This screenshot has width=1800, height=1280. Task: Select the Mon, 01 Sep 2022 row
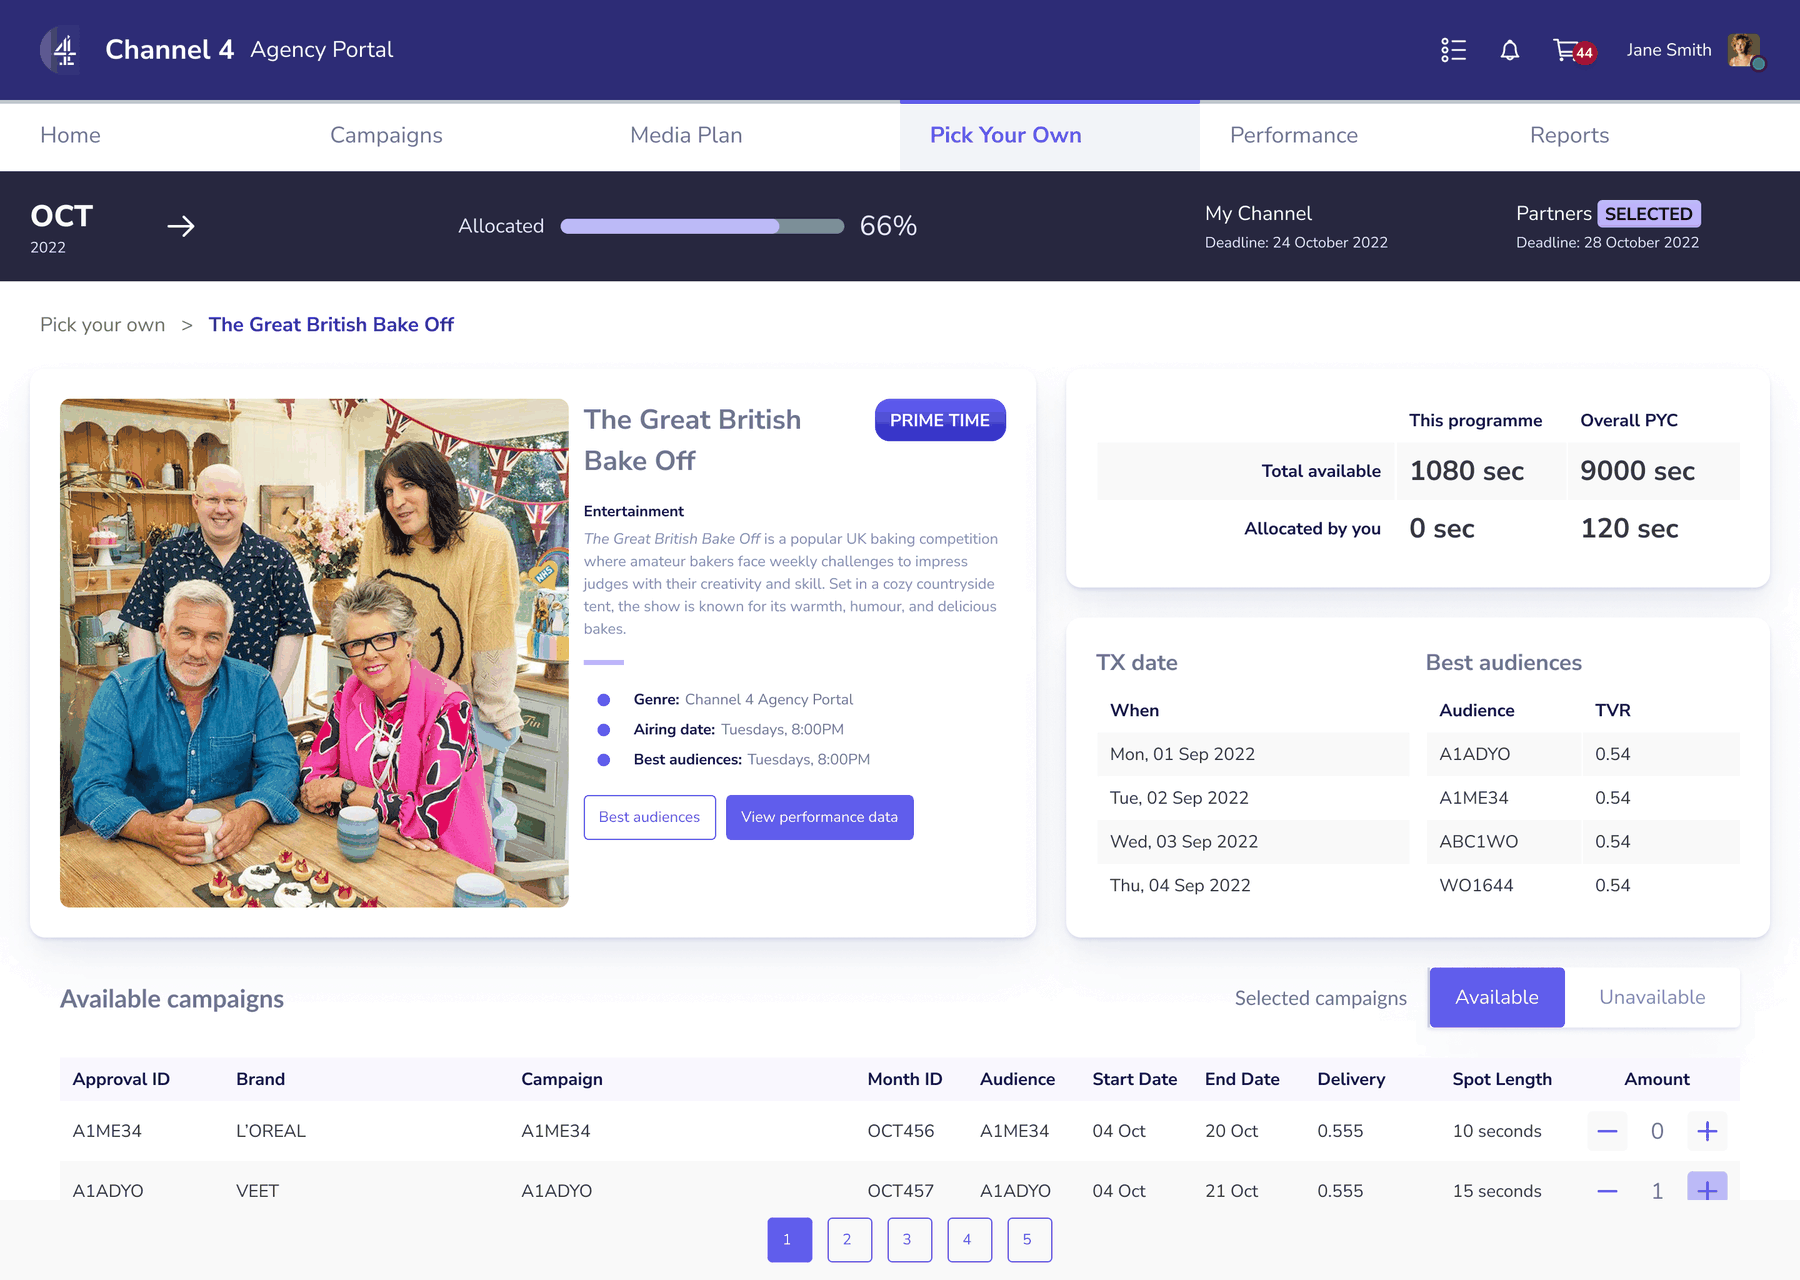(x=1253, y=754)
